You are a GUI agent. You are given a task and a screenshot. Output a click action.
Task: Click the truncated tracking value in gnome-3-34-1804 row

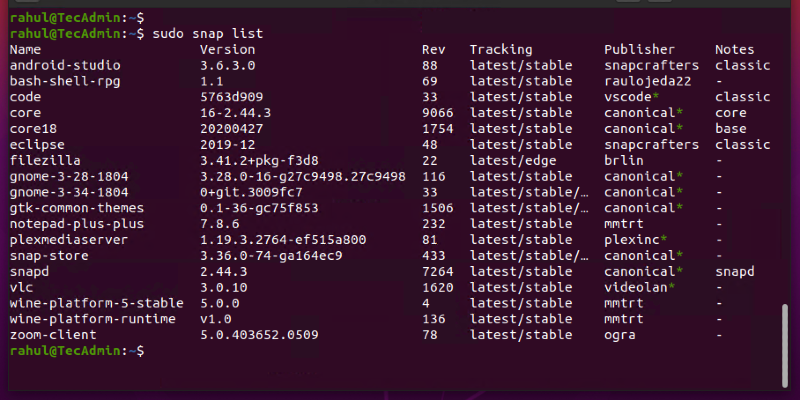(x=529, y=193)
